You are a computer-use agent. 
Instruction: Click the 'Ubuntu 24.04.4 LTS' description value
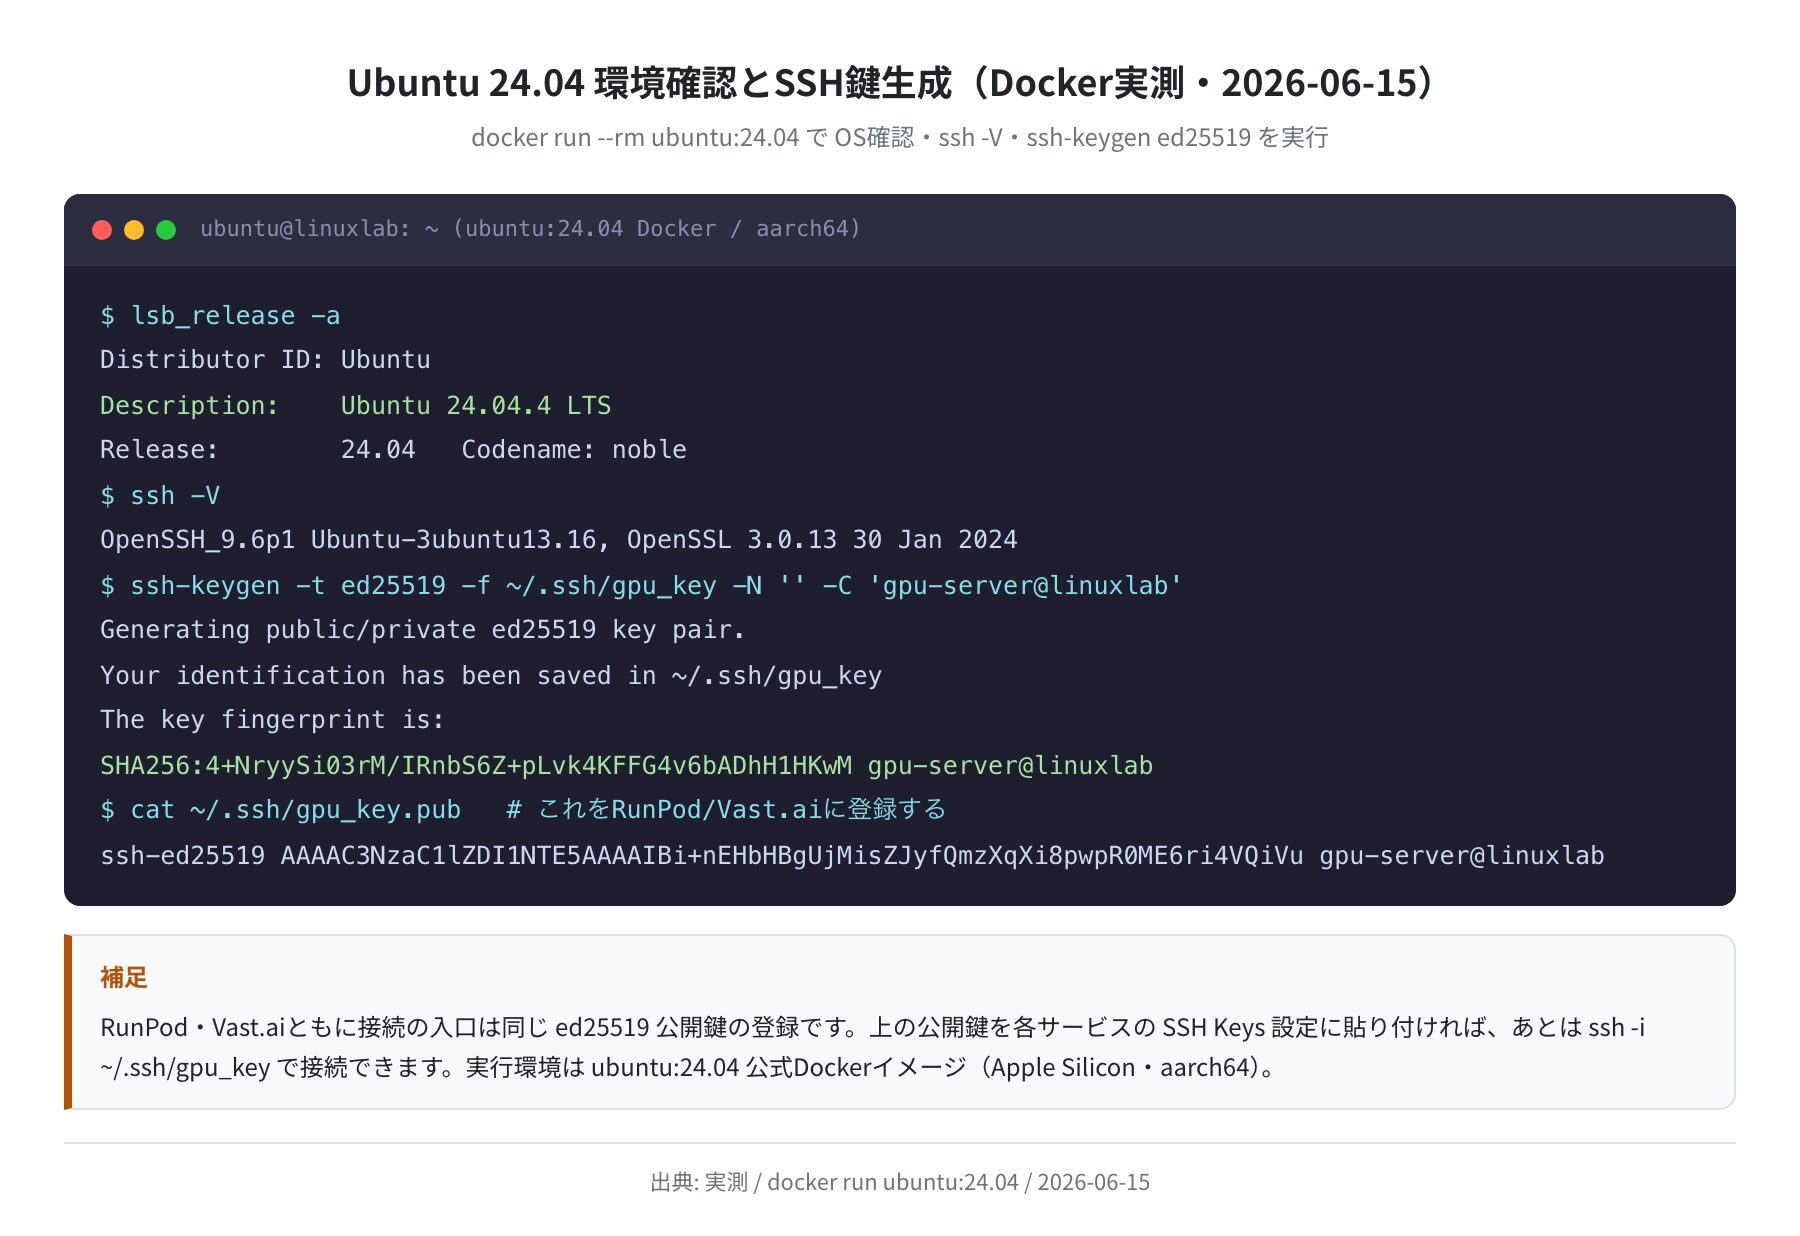[476, 405]
